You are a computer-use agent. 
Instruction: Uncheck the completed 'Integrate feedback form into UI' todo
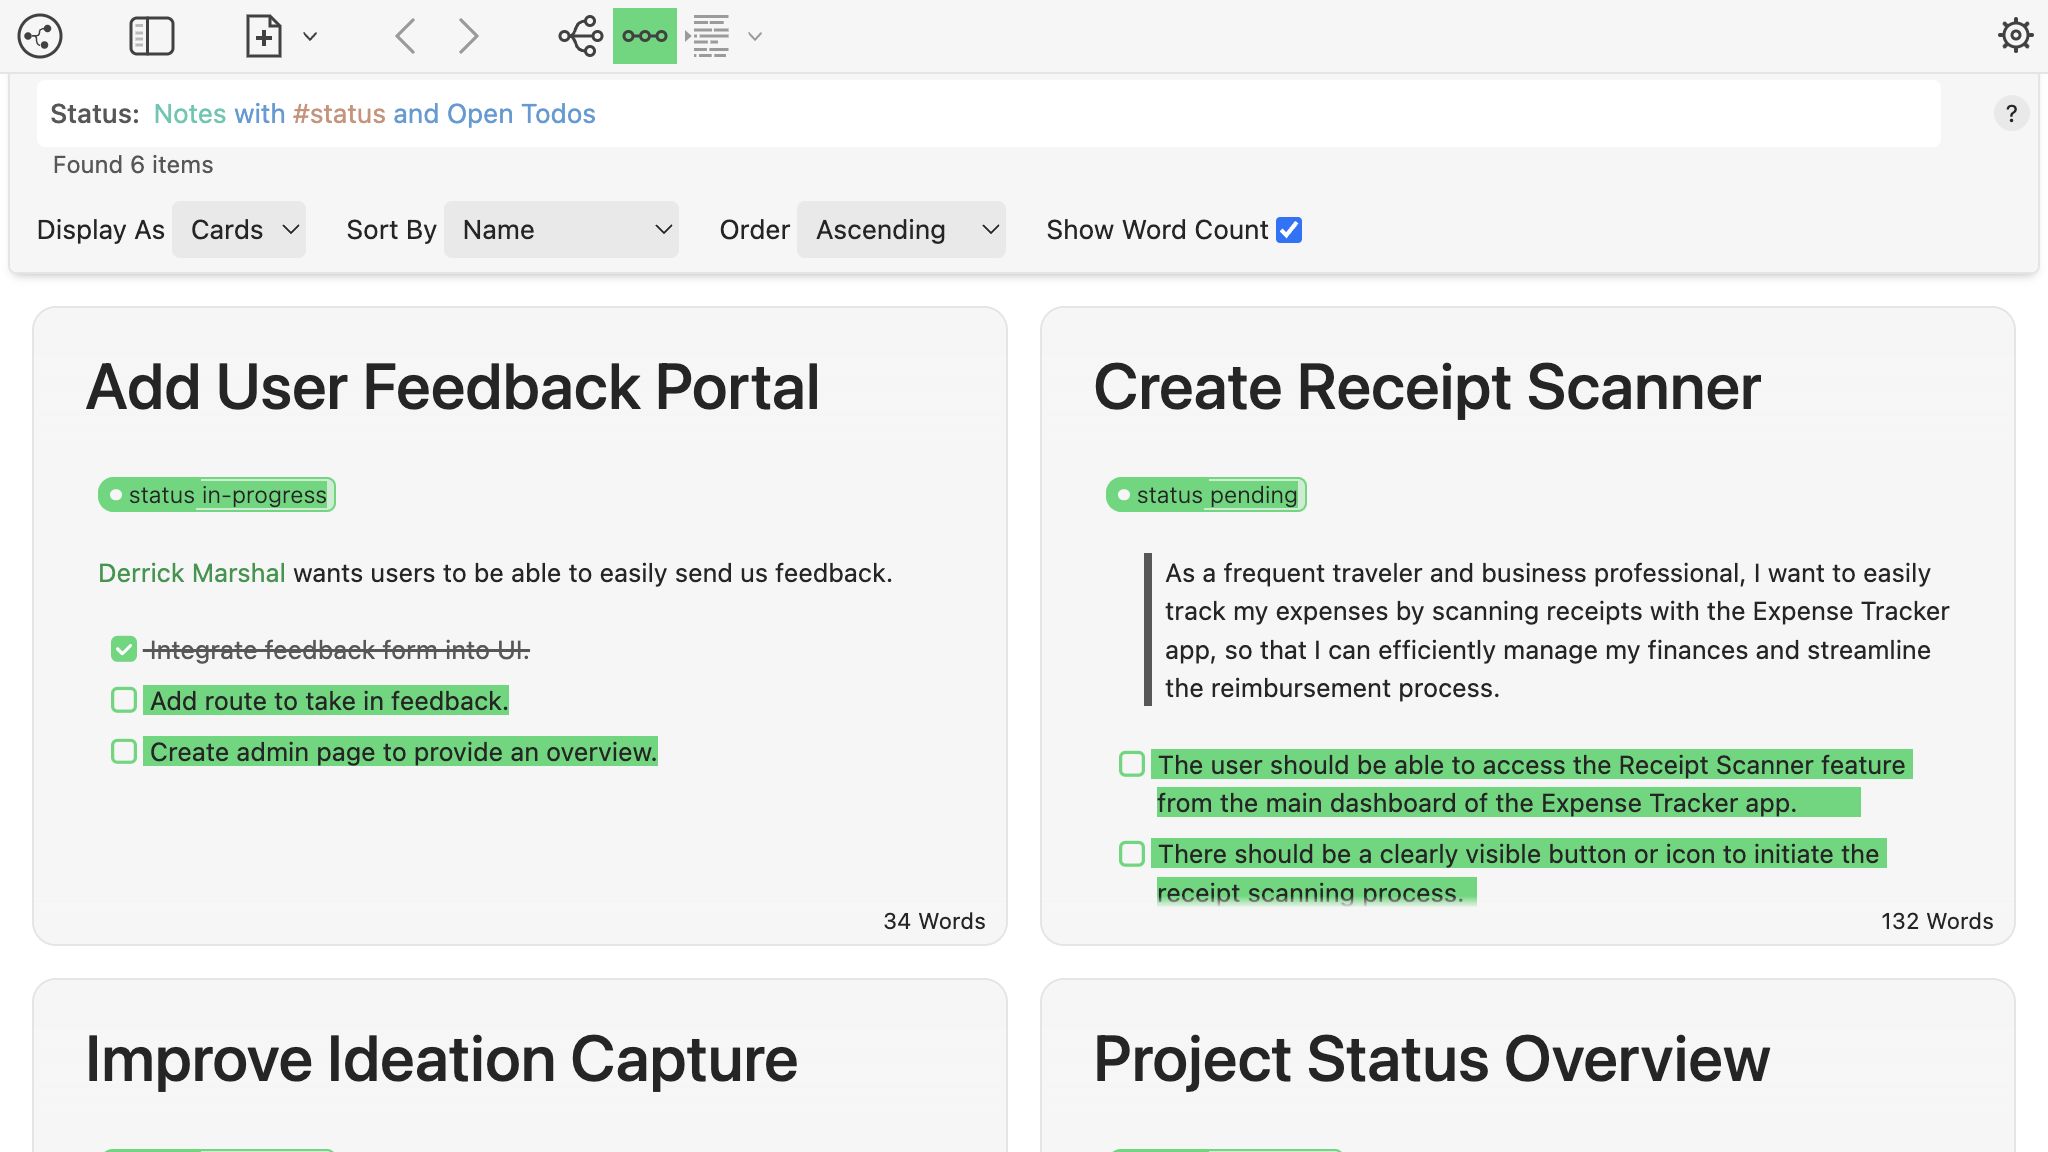click(x=123, y=648)
